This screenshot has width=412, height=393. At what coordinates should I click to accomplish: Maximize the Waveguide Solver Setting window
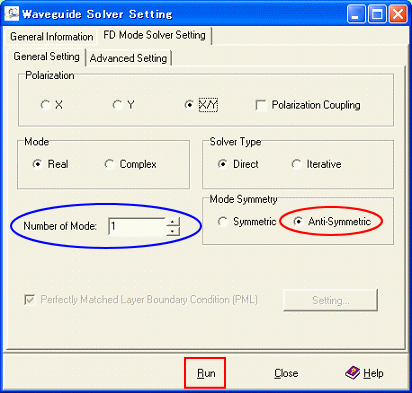(377, 14)
